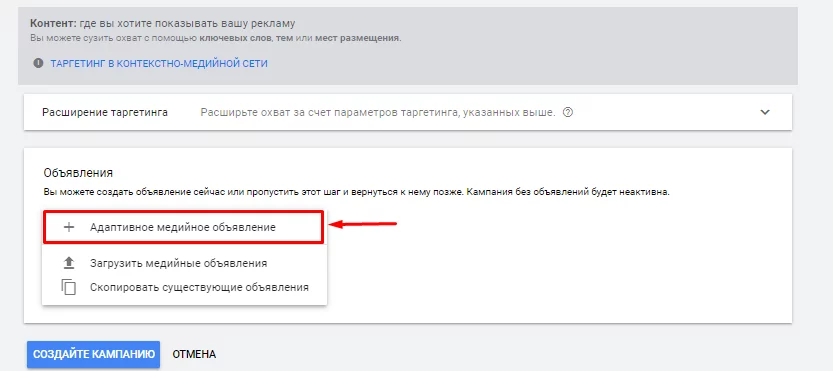This screenshot has width=833, height=371.
Task: Click the ОТМЕНА button
Action: pyautogui.click(x=194, y=355)
